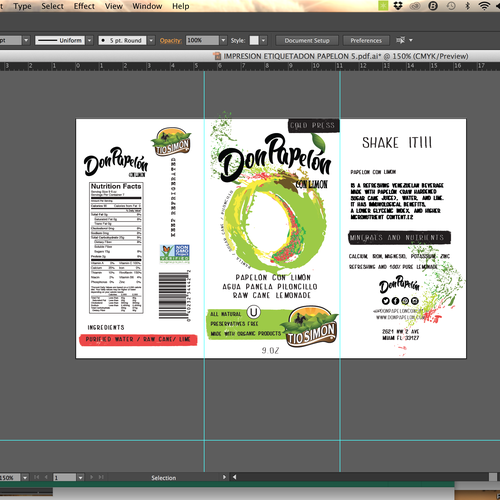Select the red PURIFIED WATER ingredients banner

[x=138, y=339]
